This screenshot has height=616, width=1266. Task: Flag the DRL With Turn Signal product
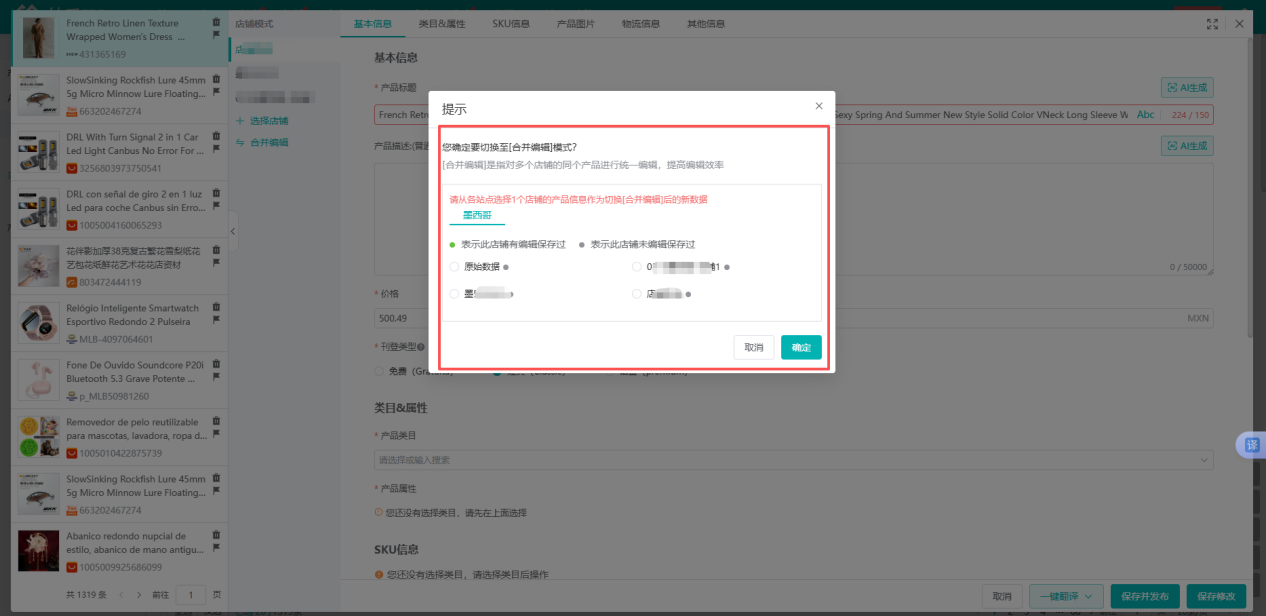point(216,148)
